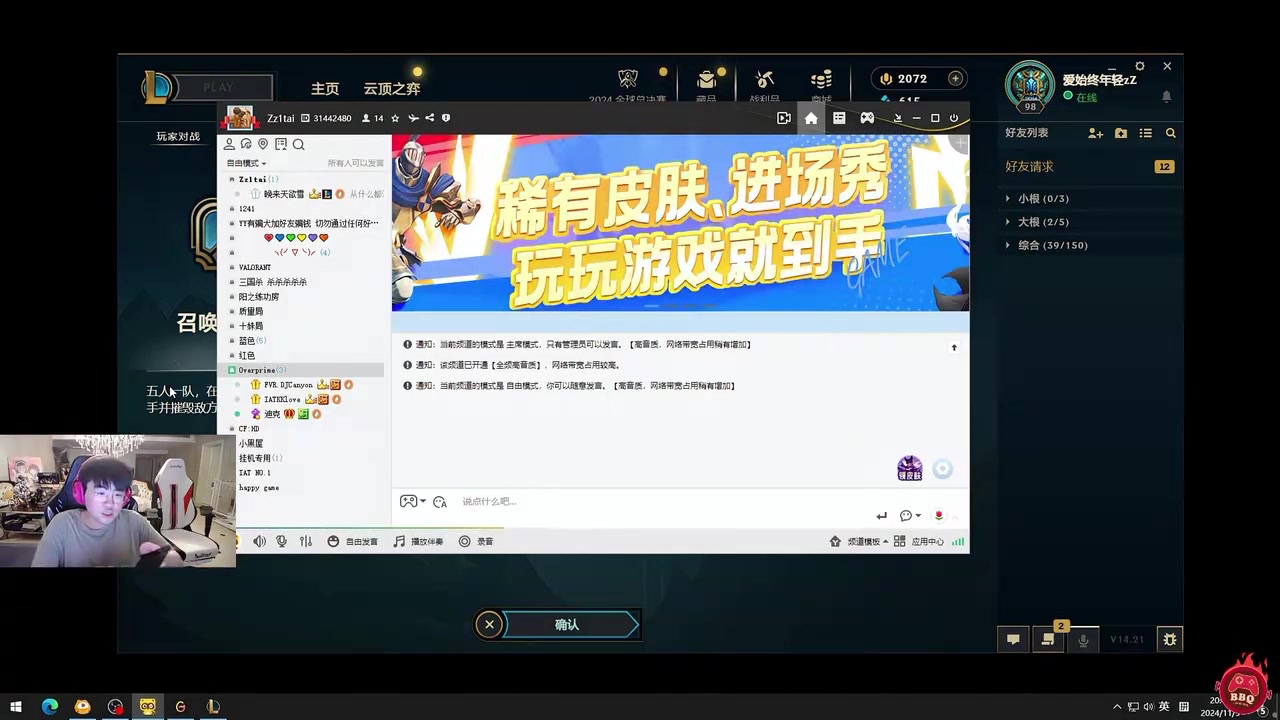Screen dimensions: 1280x720
Task: Toggle the League voice chat microphone
Action: (x=1082, y=640)
